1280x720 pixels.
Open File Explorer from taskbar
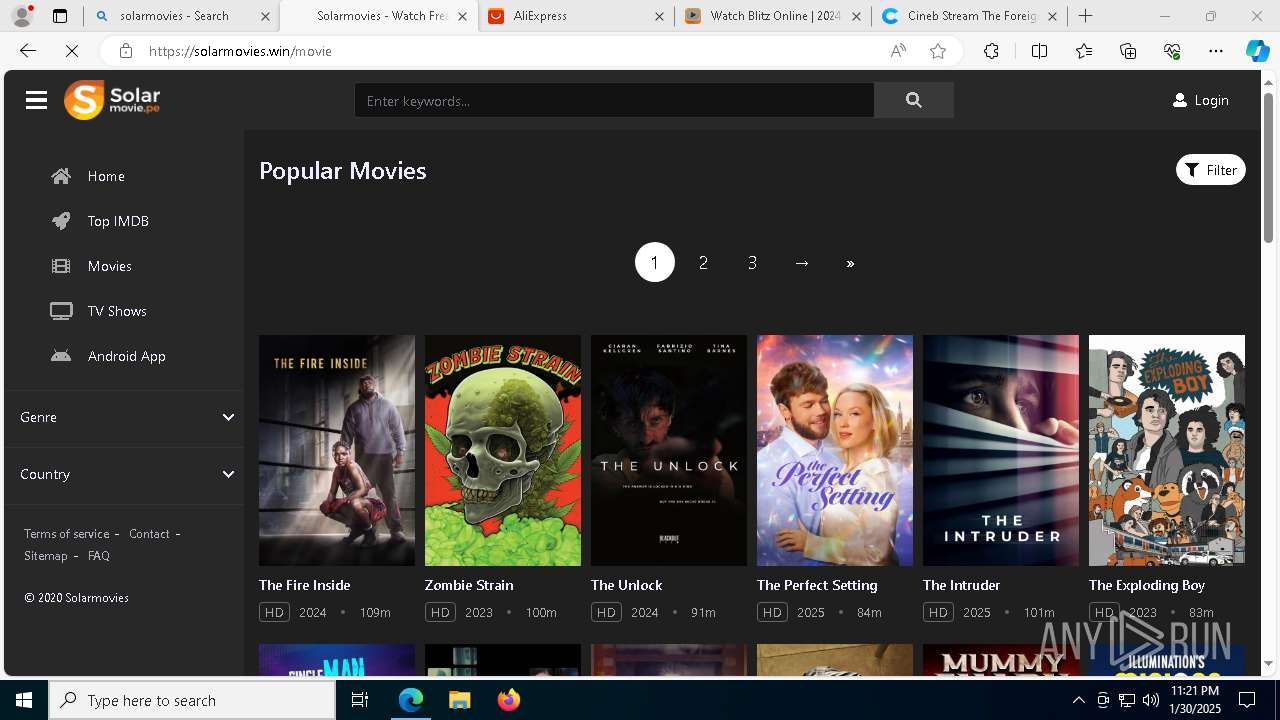tap(459, 700)
